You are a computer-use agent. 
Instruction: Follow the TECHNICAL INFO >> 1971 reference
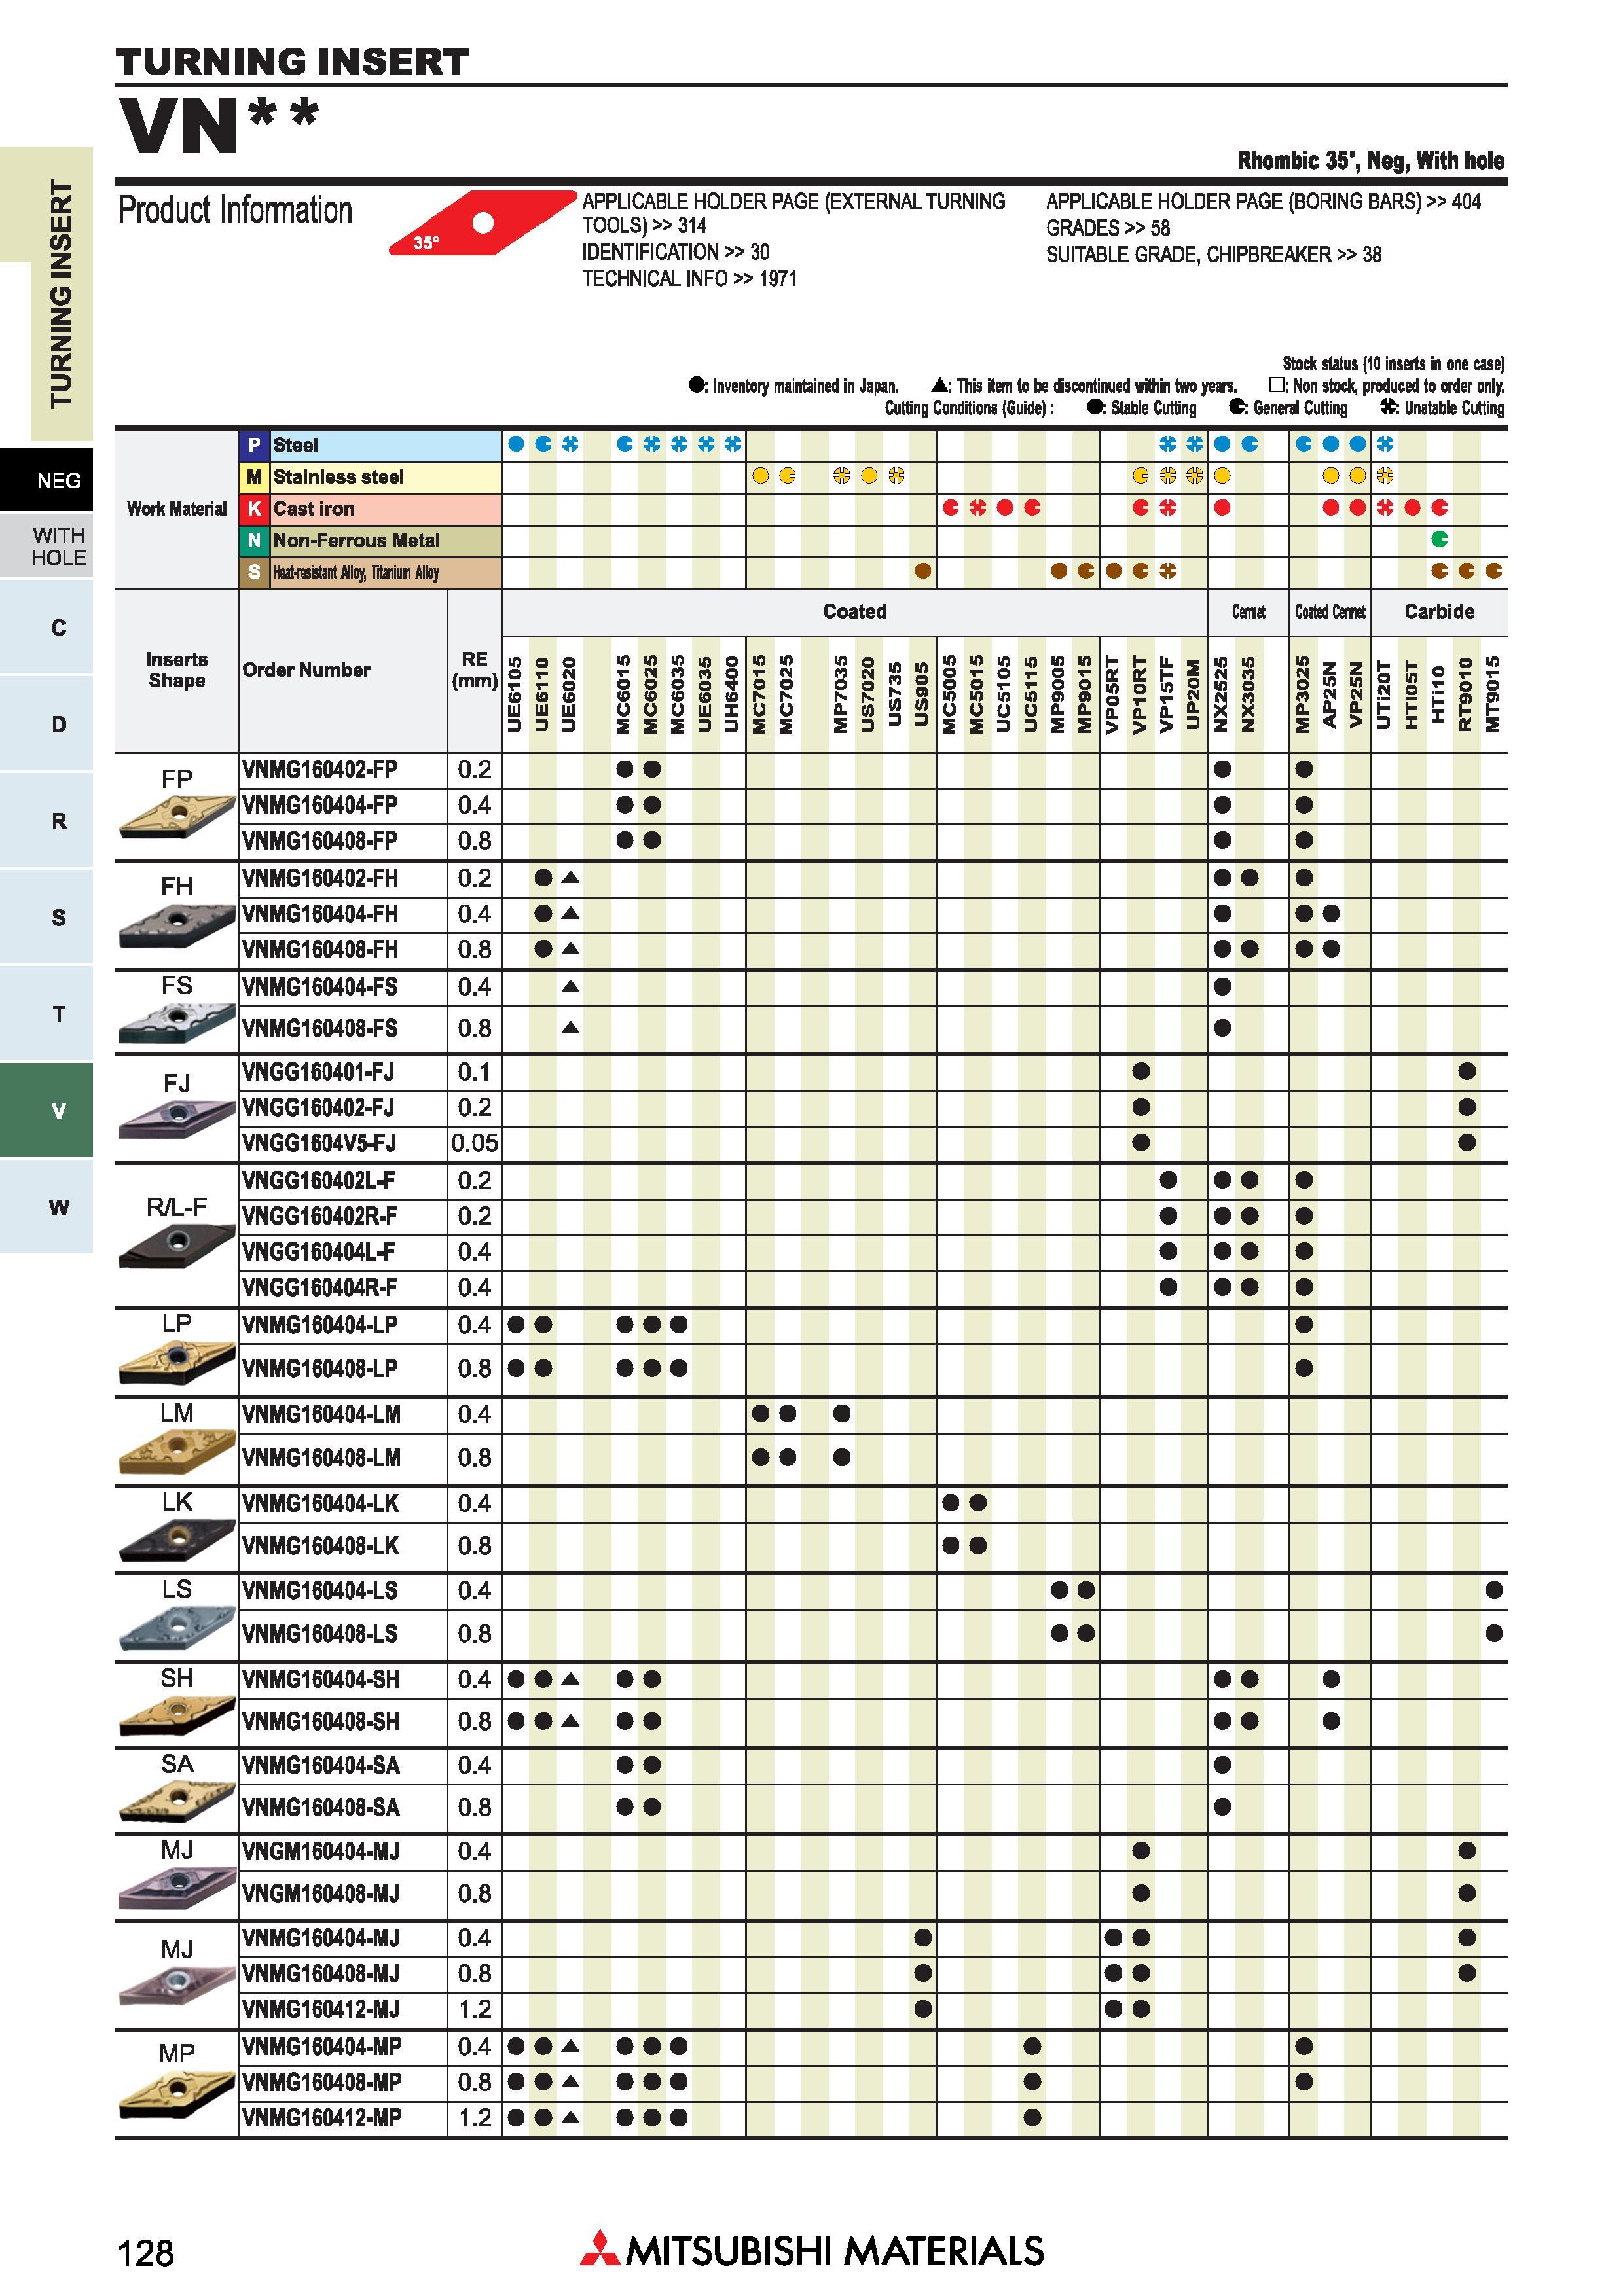pos(689,279)
